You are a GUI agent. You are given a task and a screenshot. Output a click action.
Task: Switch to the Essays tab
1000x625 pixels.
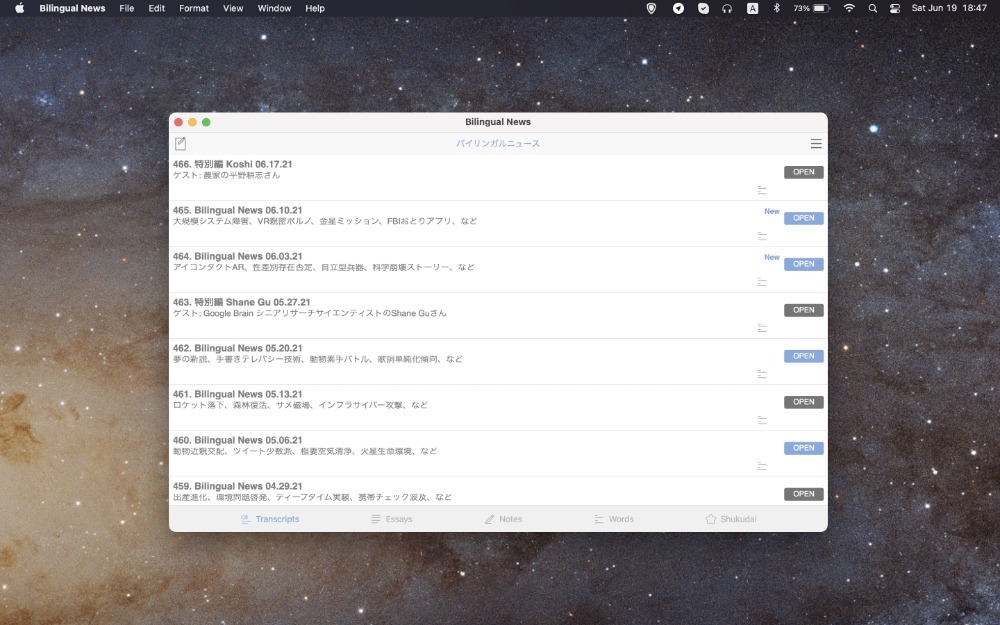392,519
